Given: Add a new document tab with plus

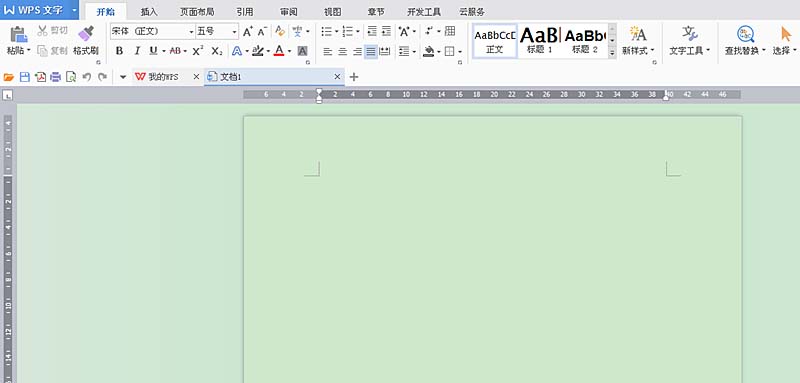Looking at the screenshot, I should click(354, 77).
